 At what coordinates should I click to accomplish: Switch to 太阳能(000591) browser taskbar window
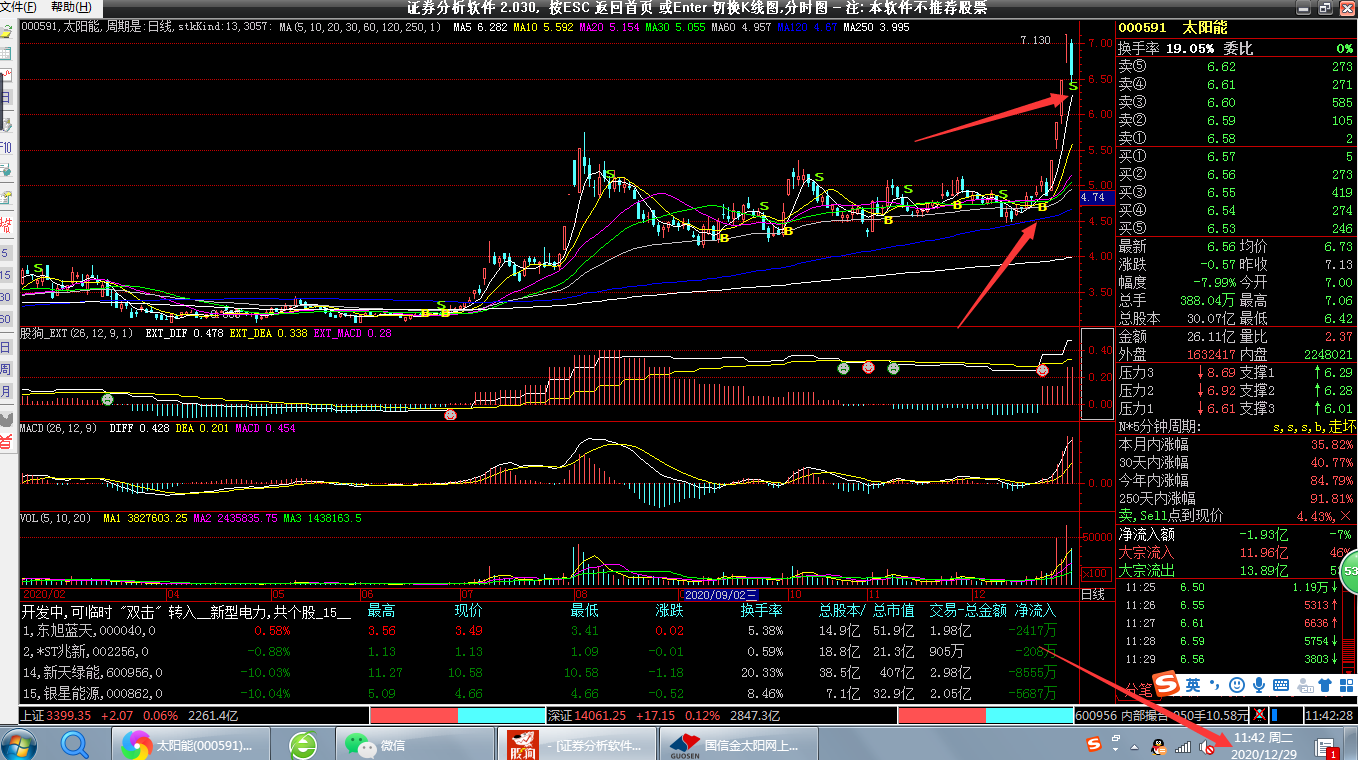click(190, 744)
